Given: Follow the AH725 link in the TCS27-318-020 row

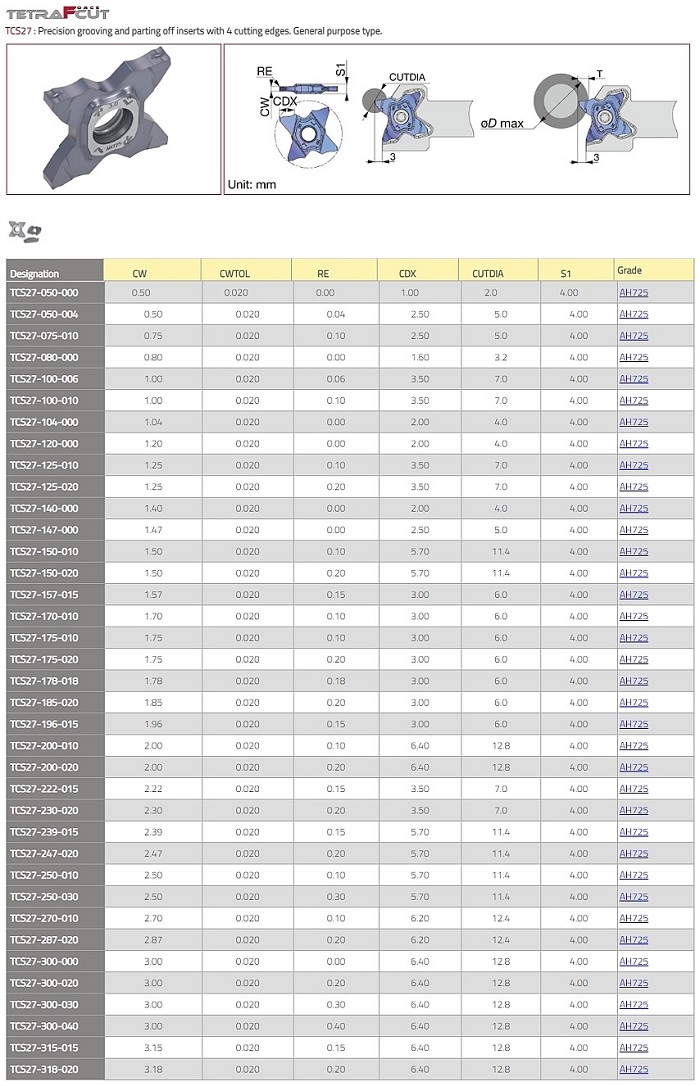Looking at the screenshot, I should click(633, 1069).
